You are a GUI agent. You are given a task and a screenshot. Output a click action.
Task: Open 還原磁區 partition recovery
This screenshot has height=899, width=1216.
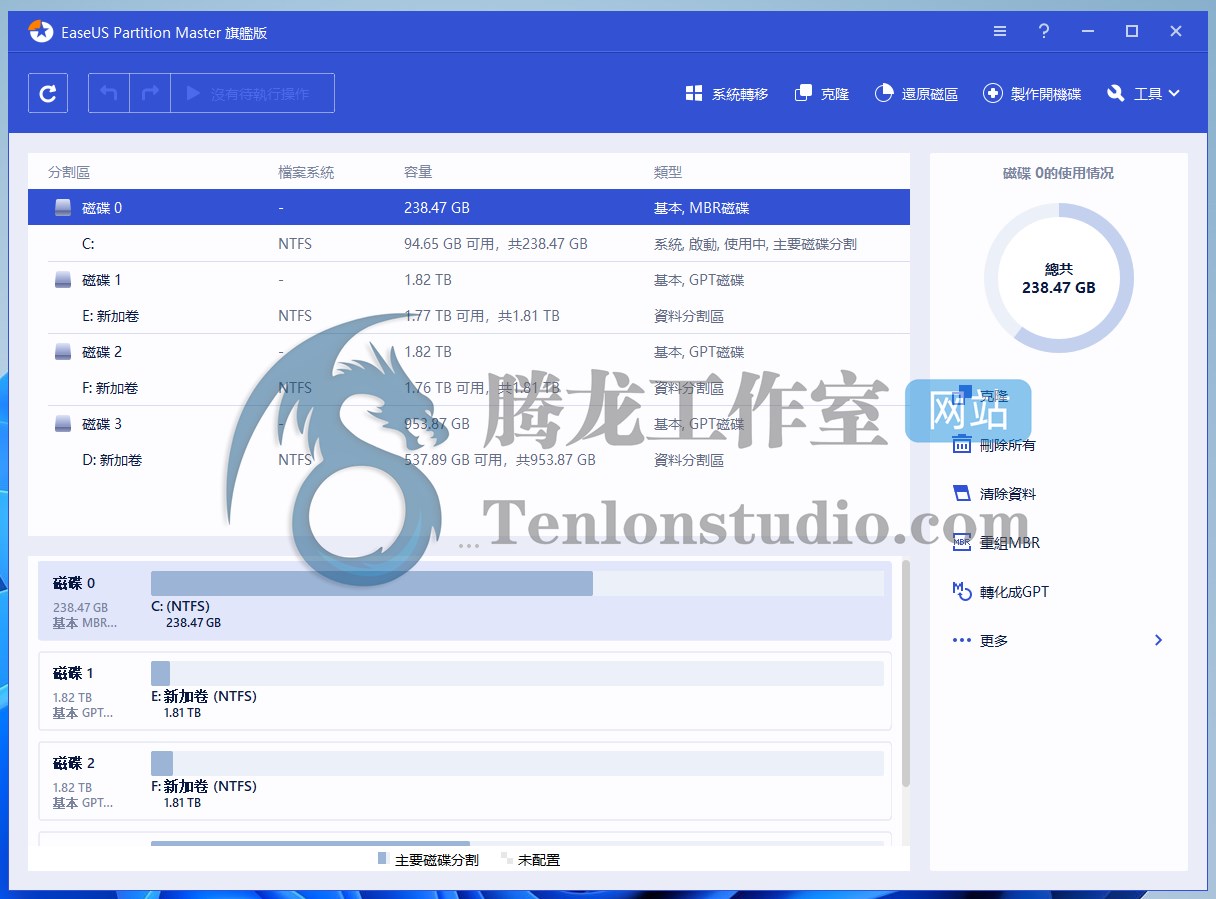(916, 94)
